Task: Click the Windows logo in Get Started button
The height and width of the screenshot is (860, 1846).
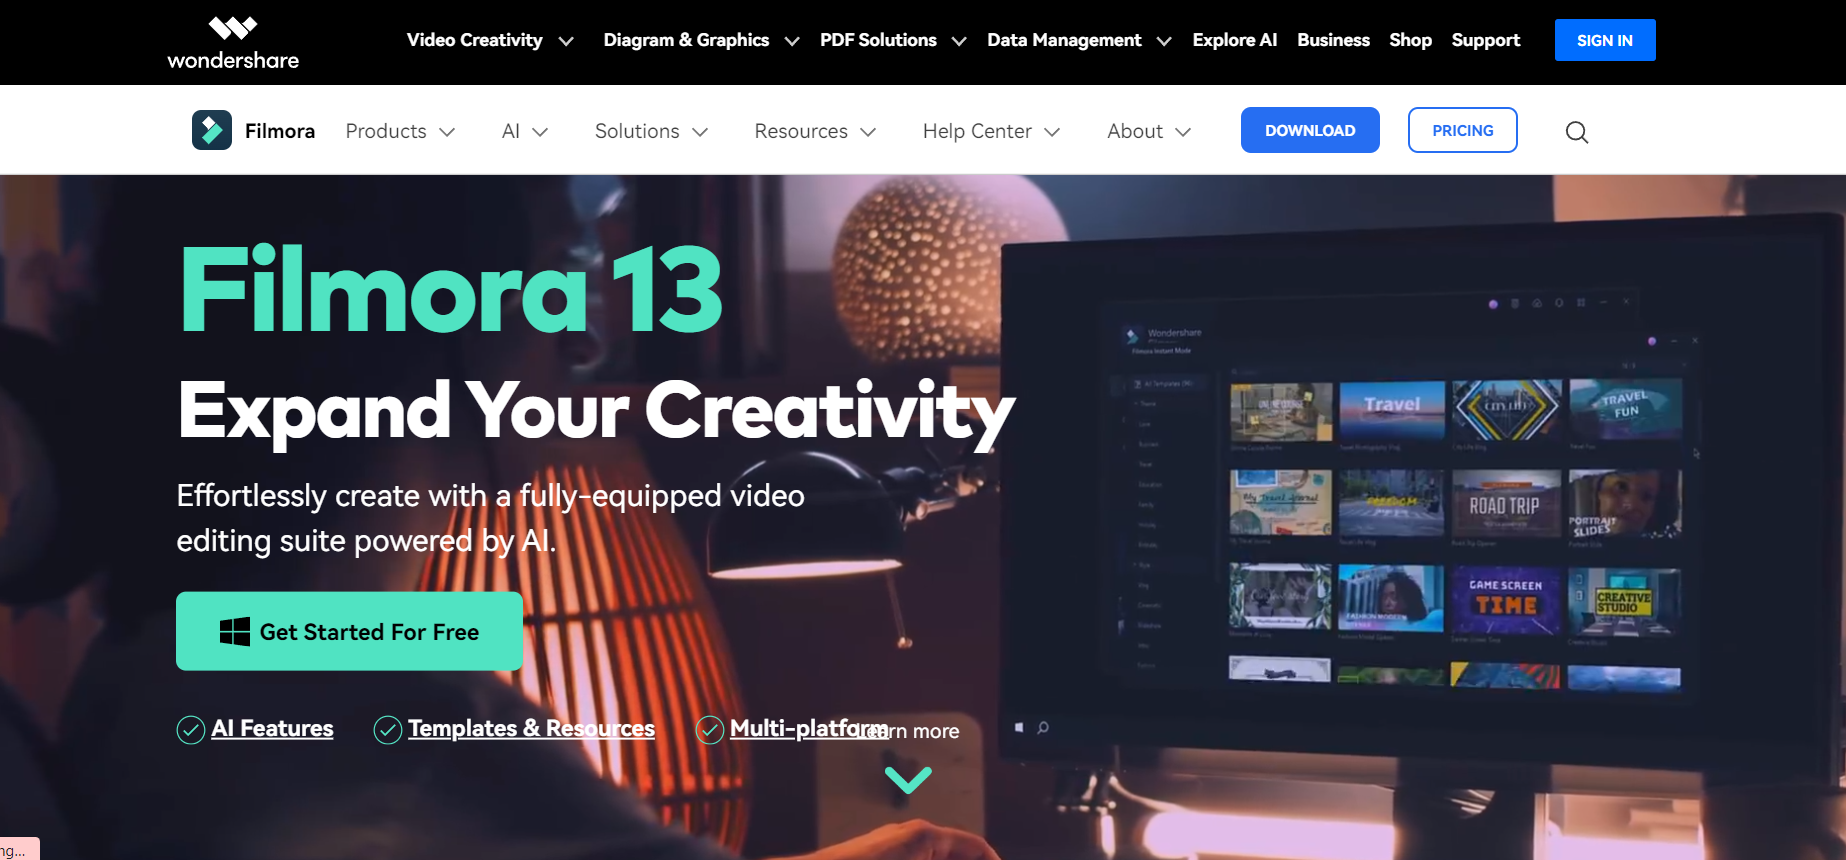Action: [x=235, y=631]
